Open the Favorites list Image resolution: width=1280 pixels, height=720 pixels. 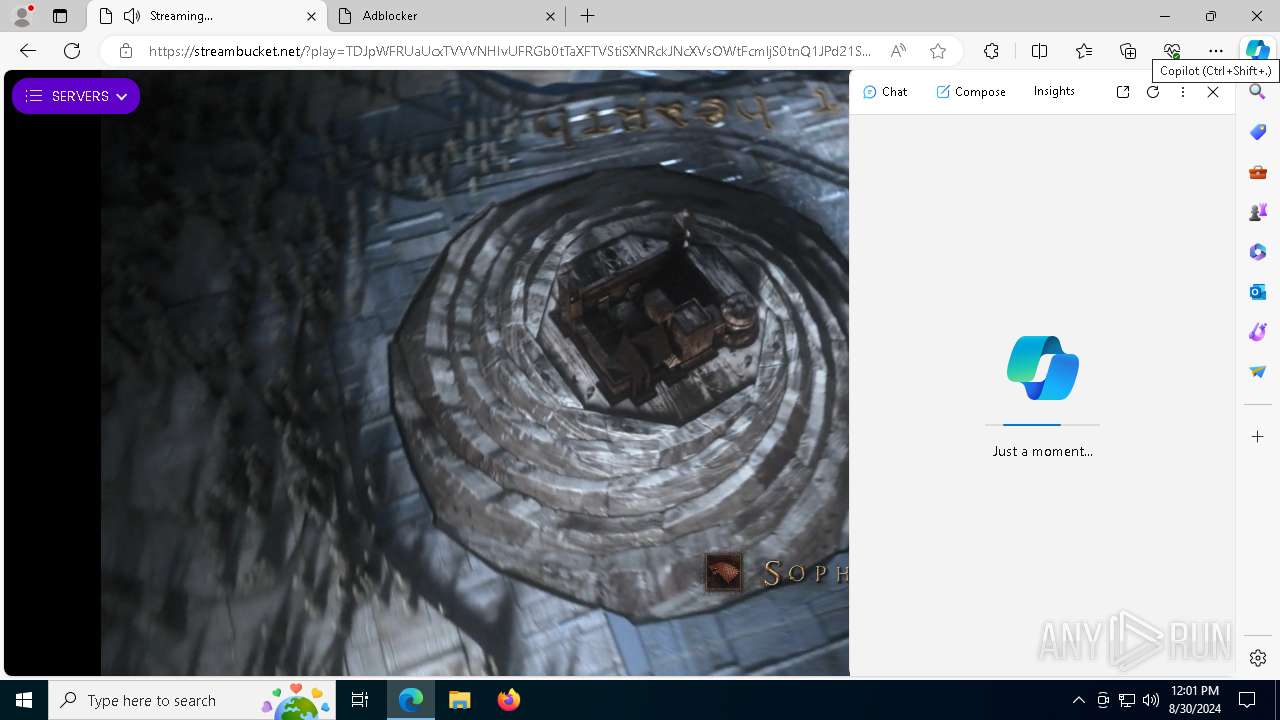tap(1084, 51)
